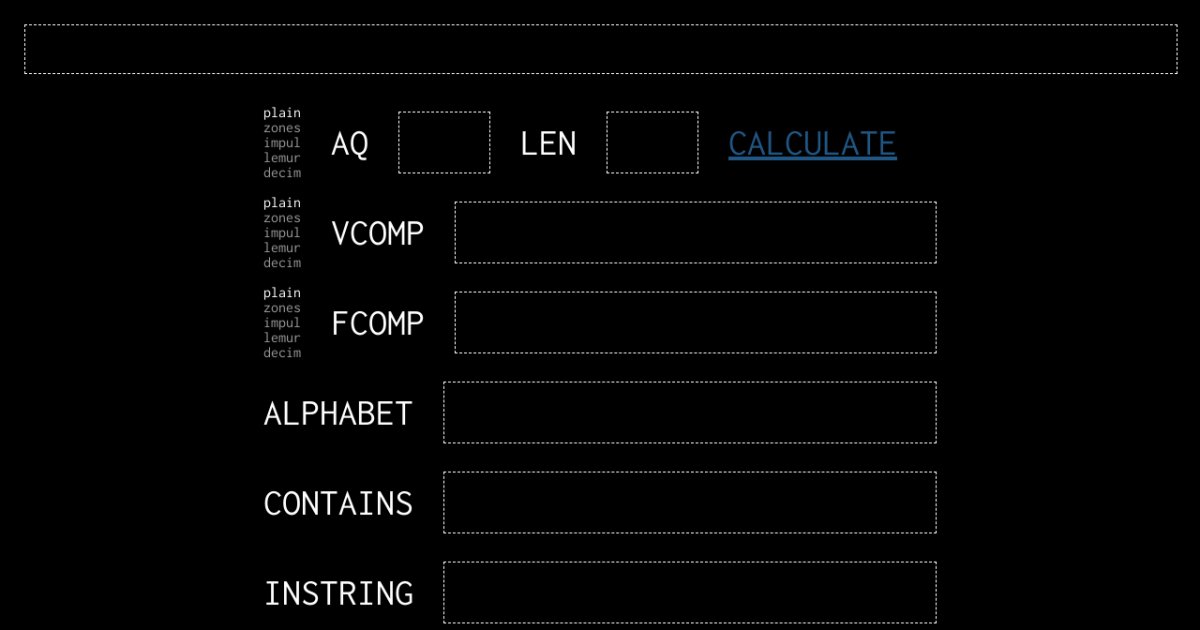Choose "decim" mode for the AQ row
This screenshot has height=630, width=1200.
point(281,173)
